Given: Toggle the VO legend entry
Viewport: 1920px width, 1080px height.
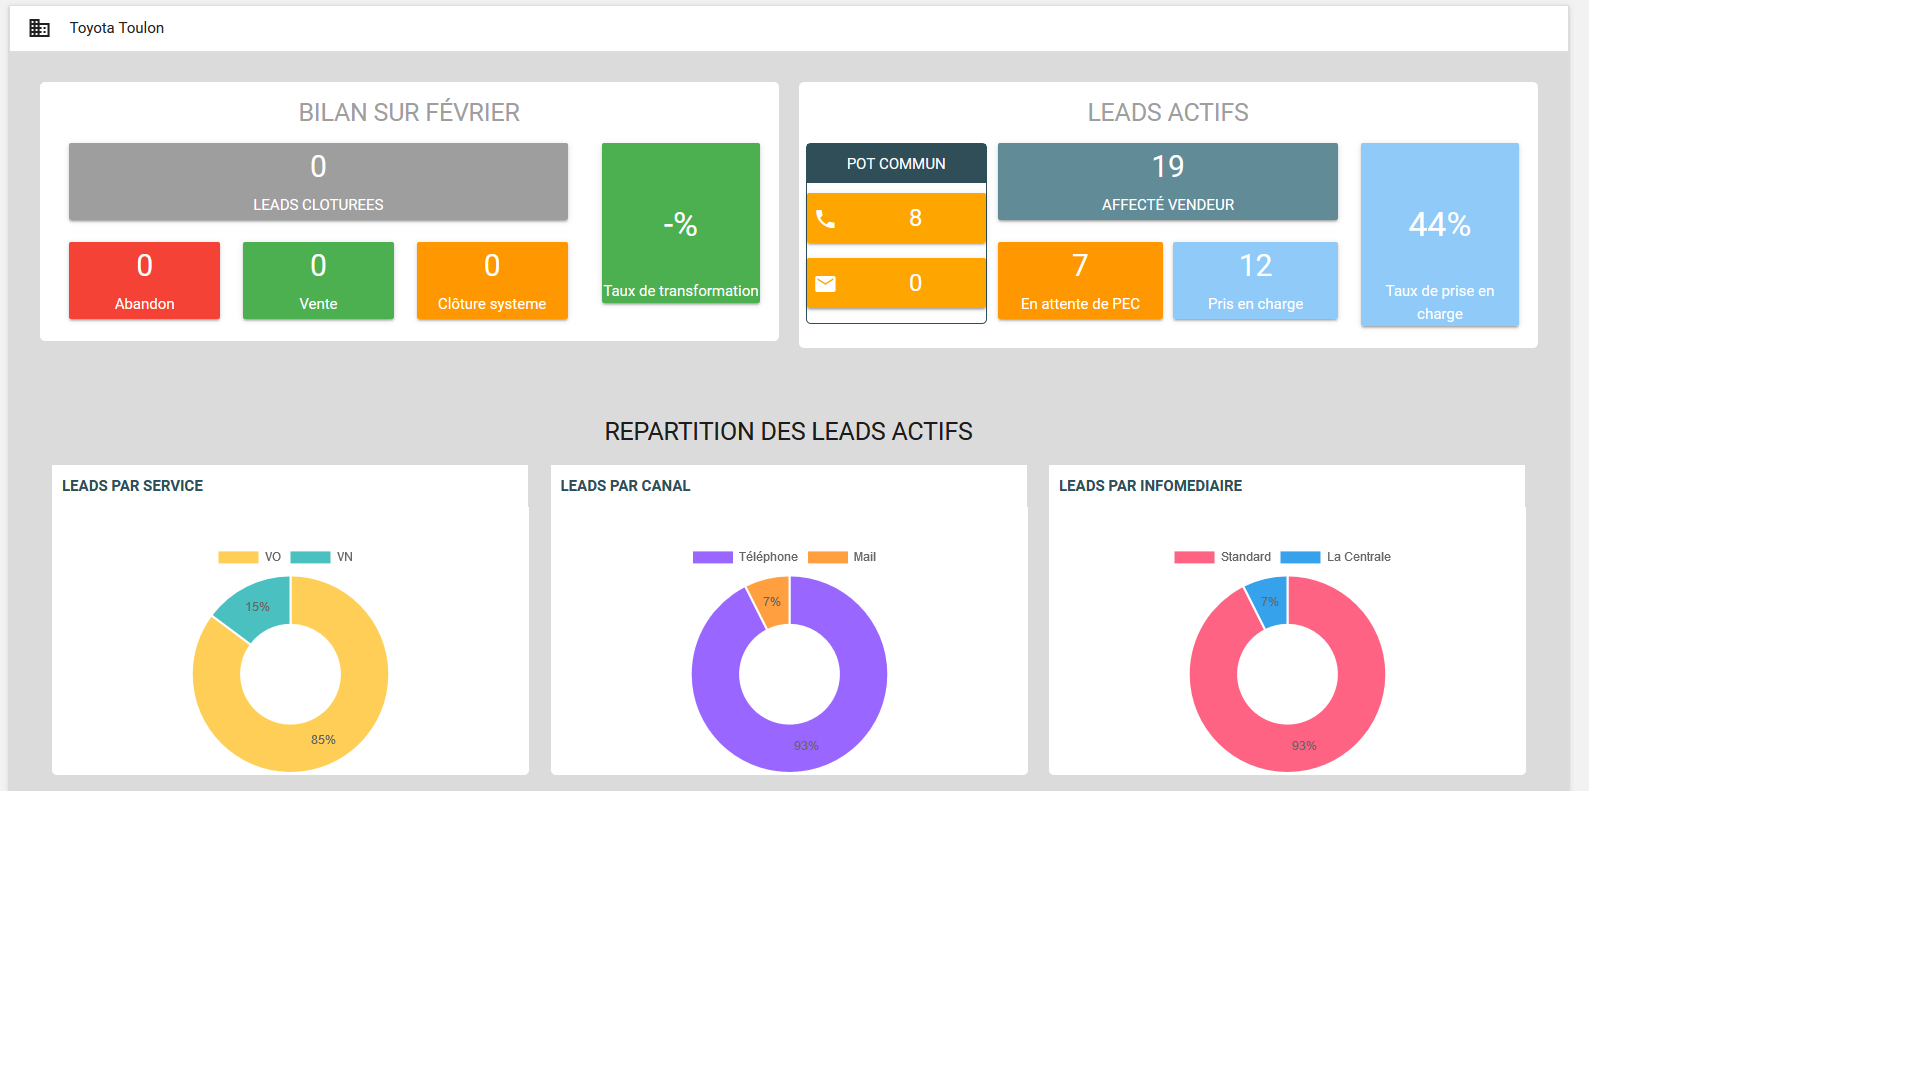Looking at the screenshot, I should 250,557.
